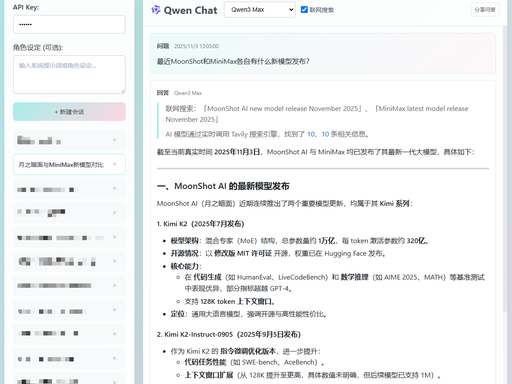512x384 pixels.
Task: Click the 代码任务性能 SWE-bench sub-bullet
Action: [x=254, y=362]
